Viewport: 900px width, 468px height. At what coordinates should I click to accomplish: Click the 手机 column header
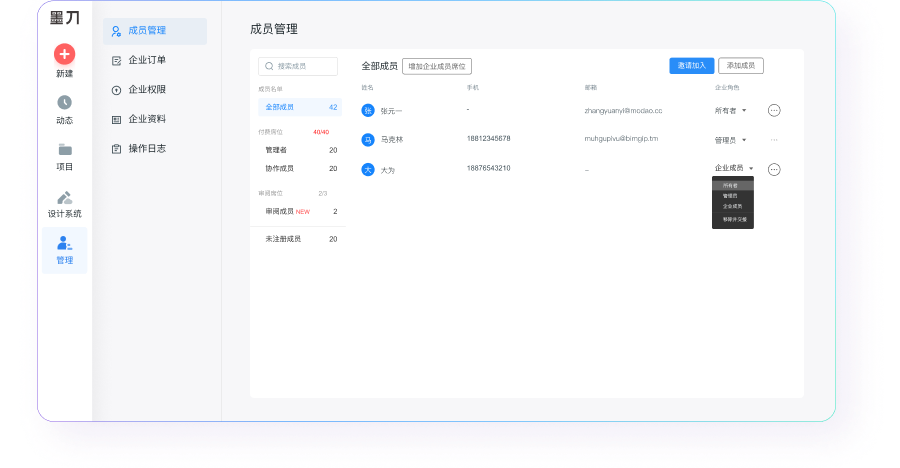pyautogui.click(x=472, y=87)
